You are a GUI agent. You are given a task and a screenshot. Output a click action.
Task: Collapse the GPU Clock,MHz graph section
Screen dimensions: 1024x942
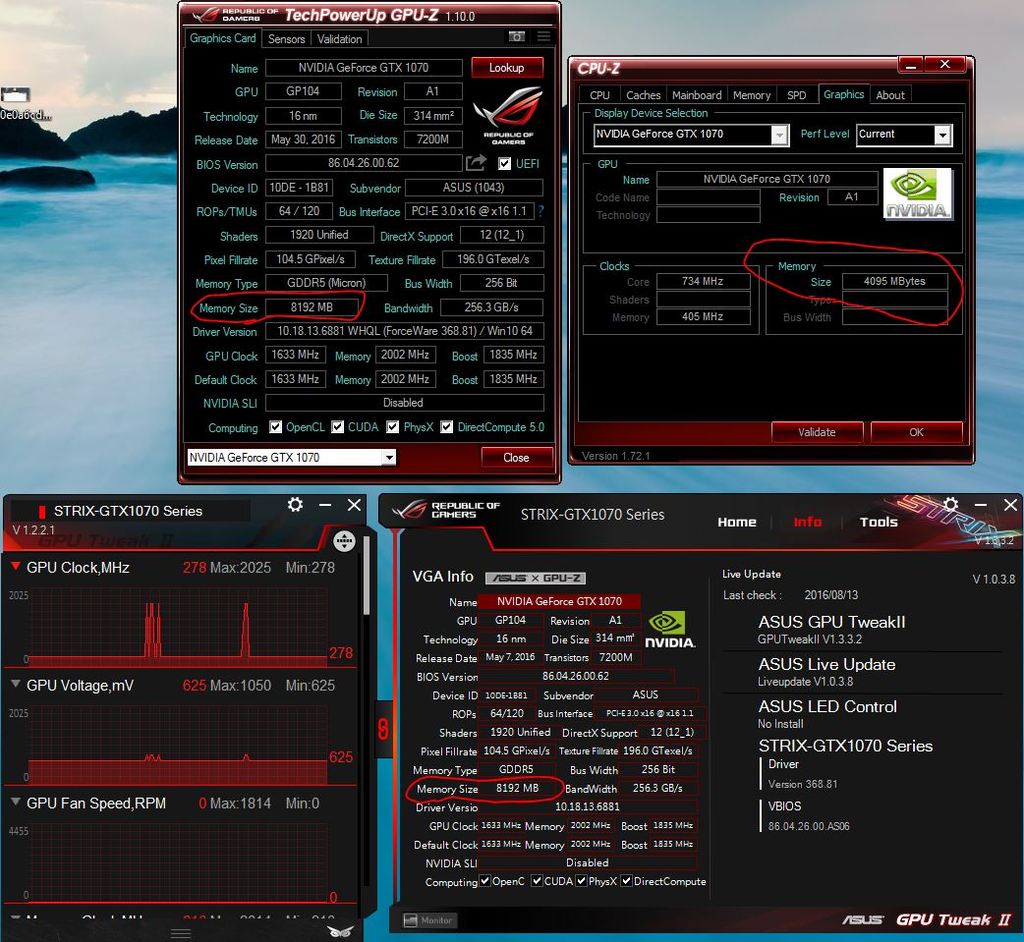pos(15,566)
